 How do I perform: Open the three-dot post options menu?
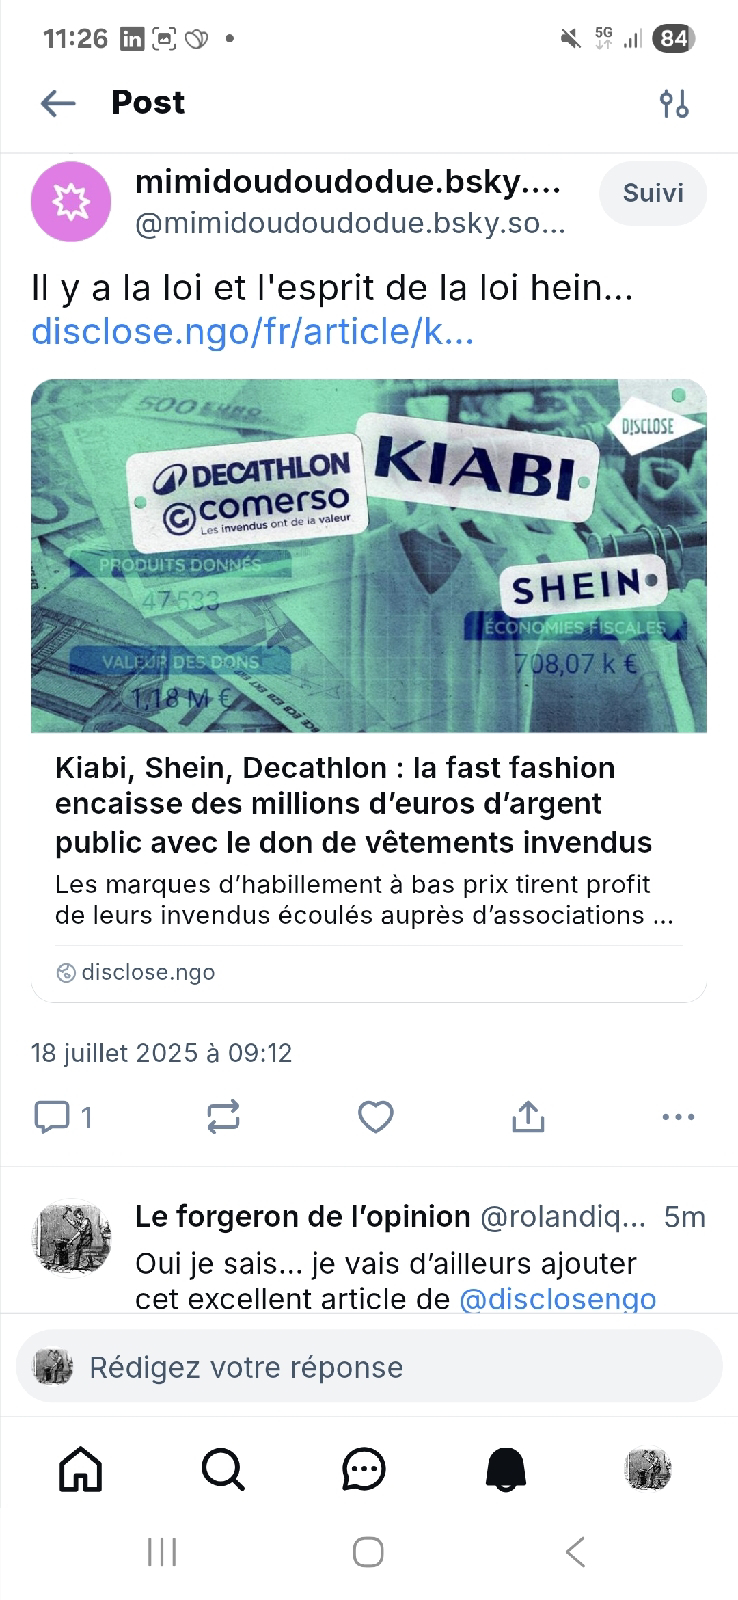(x=678, y=1117)
